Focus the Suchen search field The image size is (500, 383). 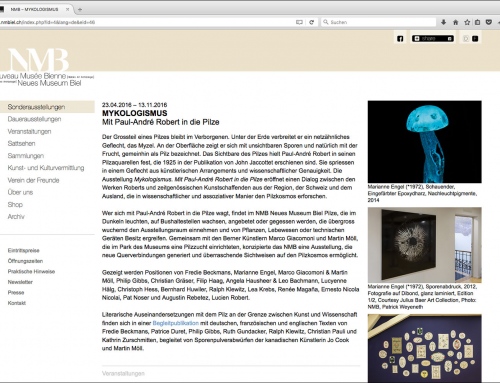click(x=378, y=22)
